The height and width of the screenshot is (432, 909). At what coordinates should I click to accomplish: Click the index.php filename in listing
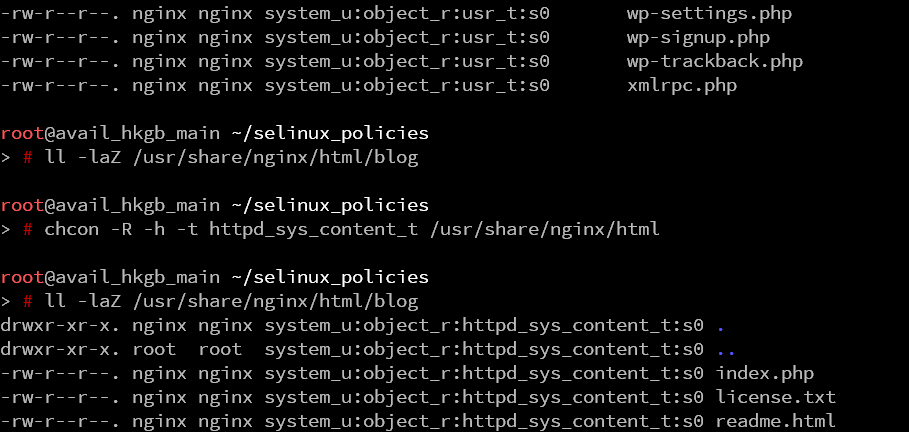pos(765,373)
